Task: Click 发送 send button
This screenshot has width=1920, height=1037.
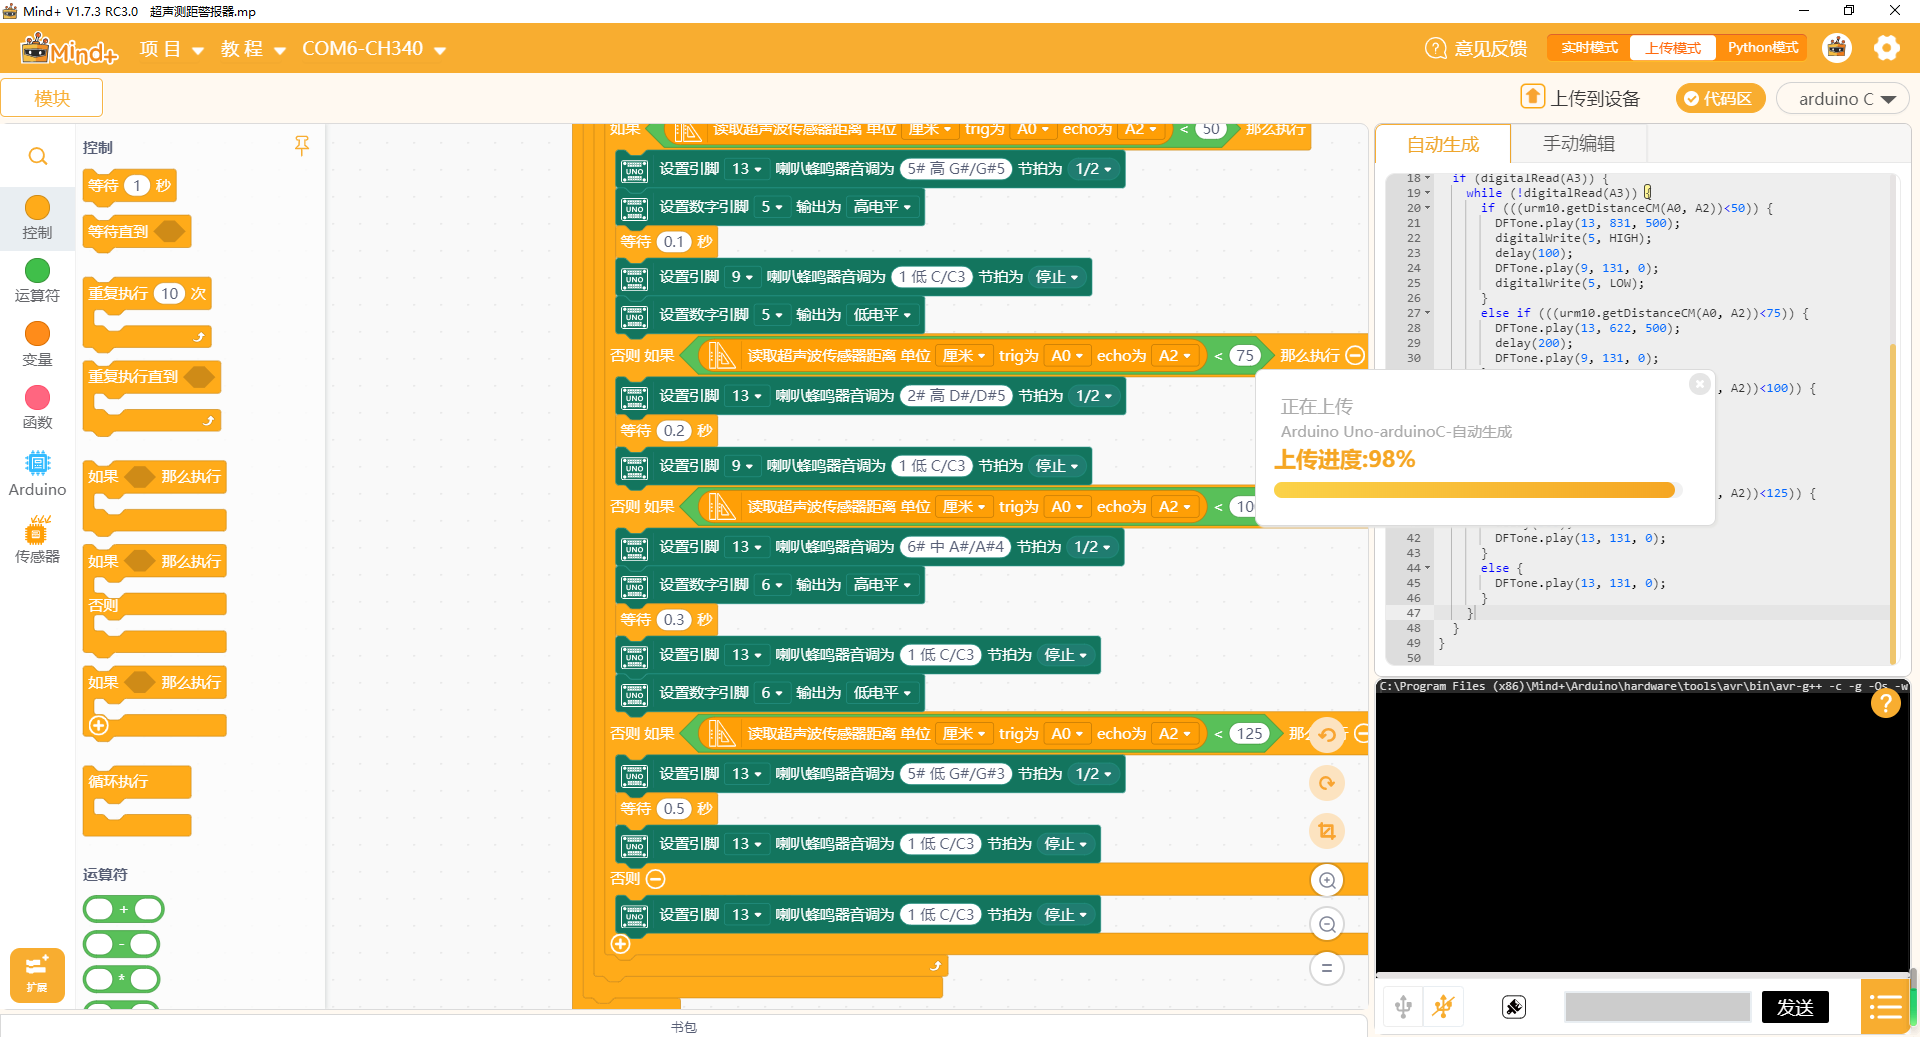Action: [1795, 1007]
